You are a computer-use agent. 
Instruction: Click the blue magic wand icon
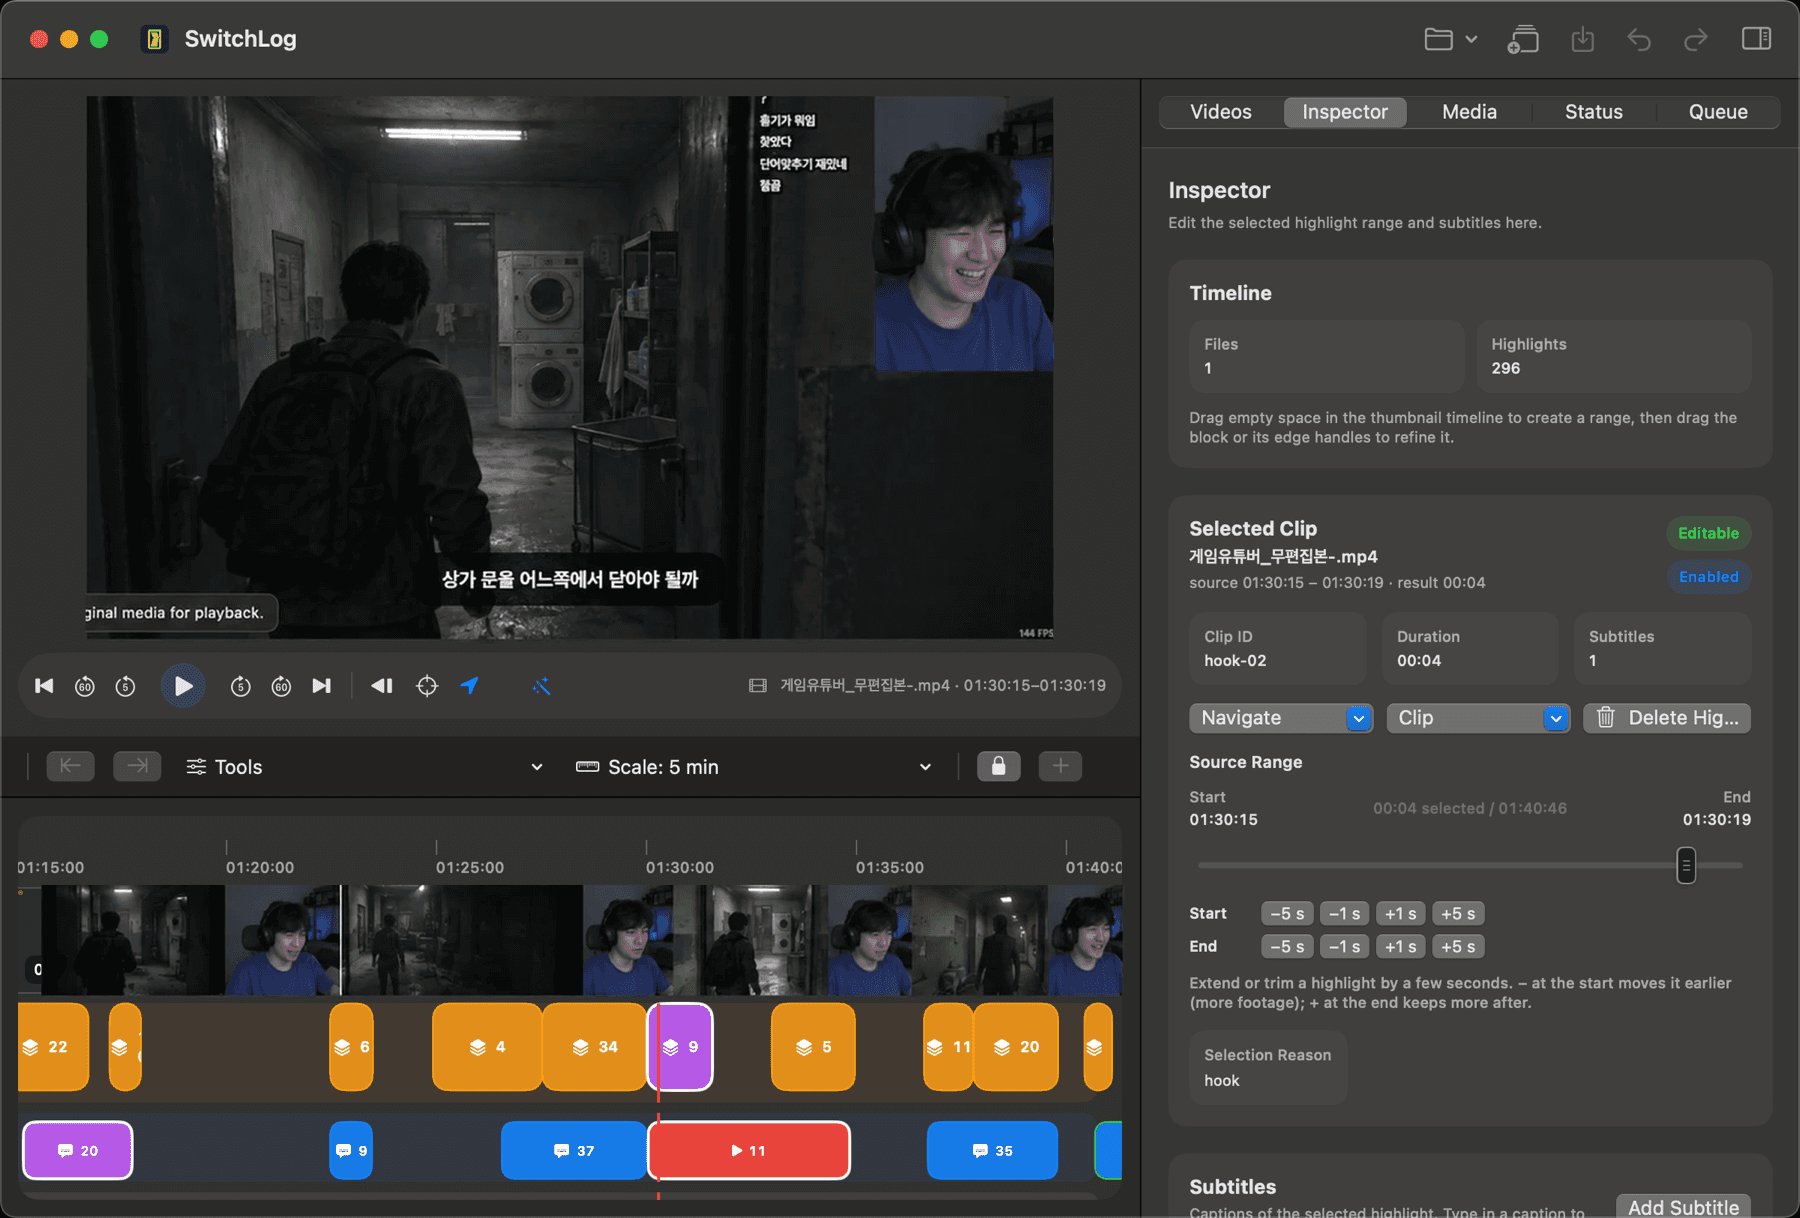pyautogui.click(x=541, y=686)
